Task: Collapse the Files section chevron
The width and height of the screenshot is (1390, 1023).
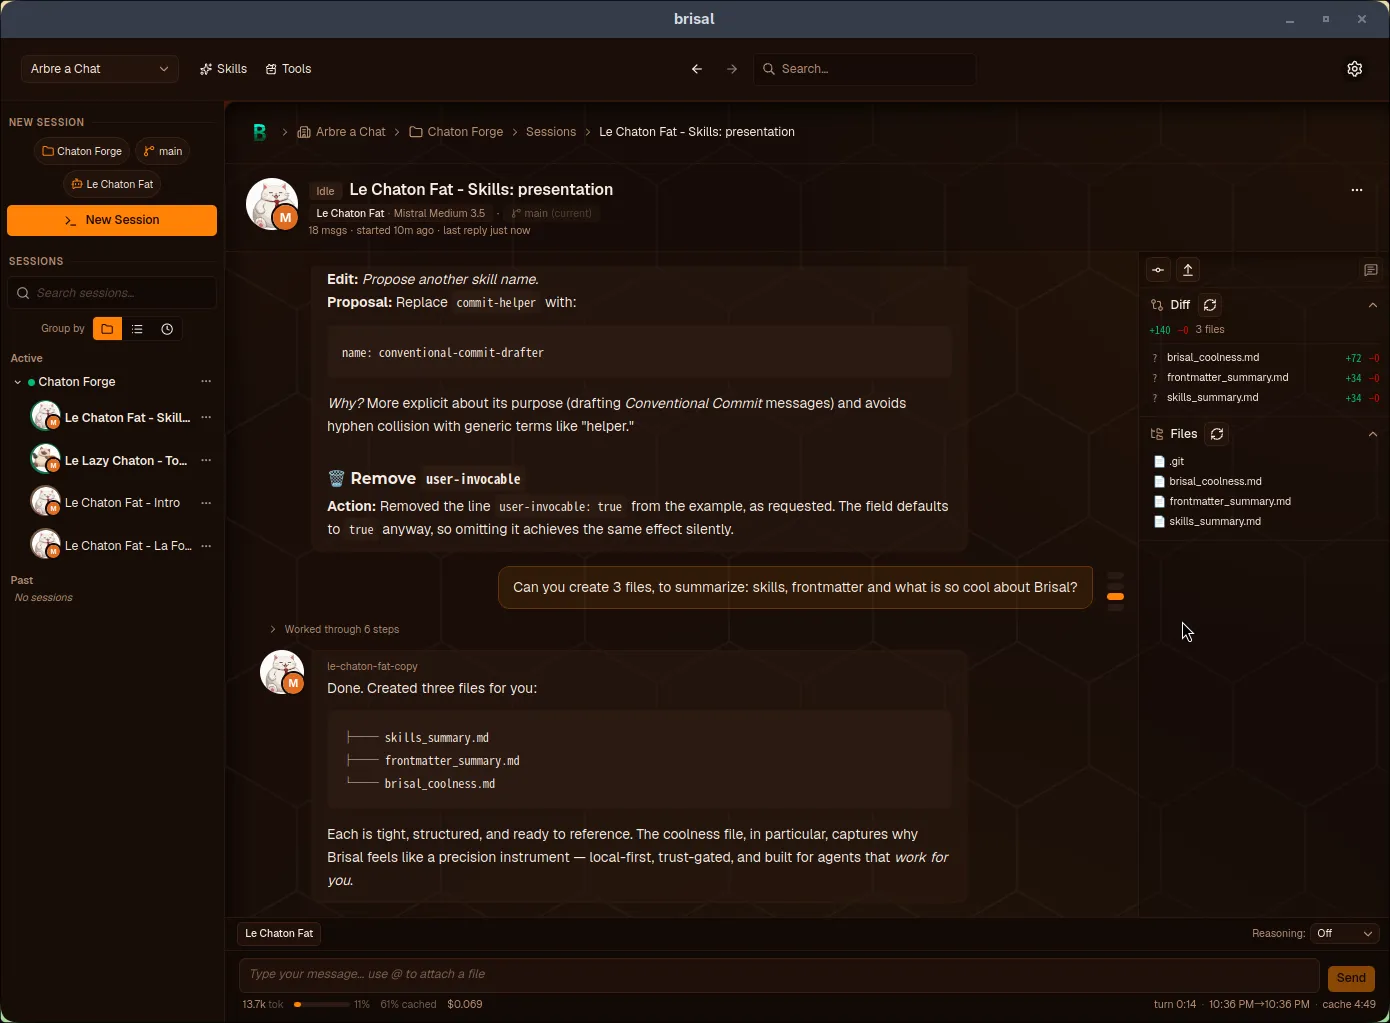Action: (x=1372, y=434)
